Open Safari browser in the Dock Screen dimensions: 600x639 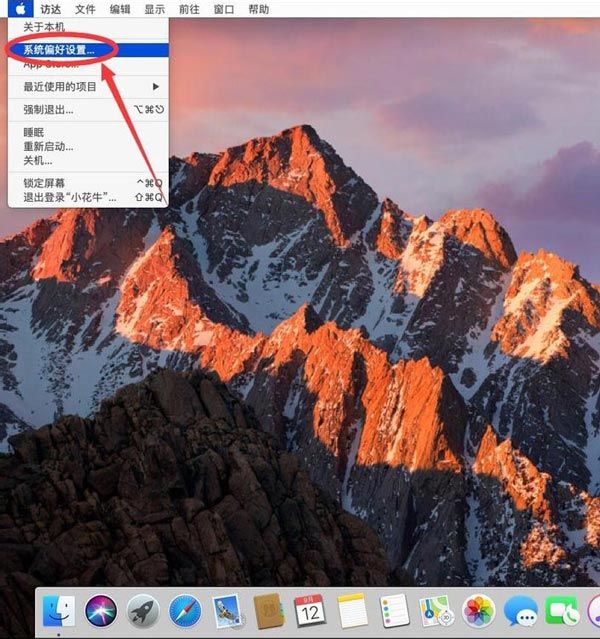tap(185, 611)
